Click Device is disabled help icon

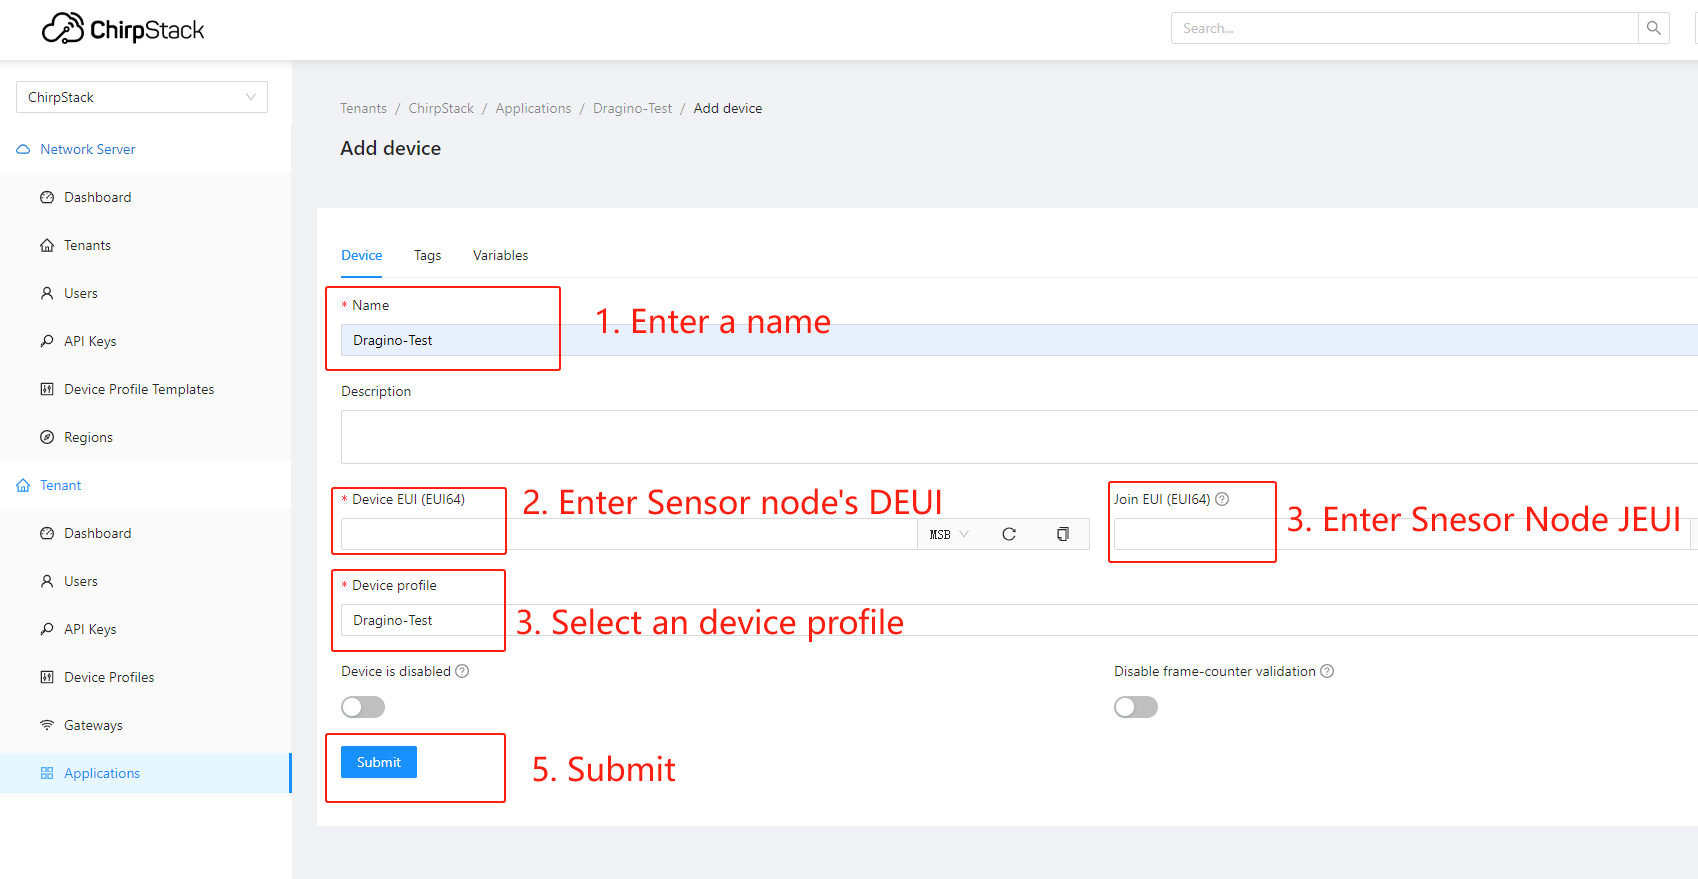pyautogui.click(x=462, y=671)
